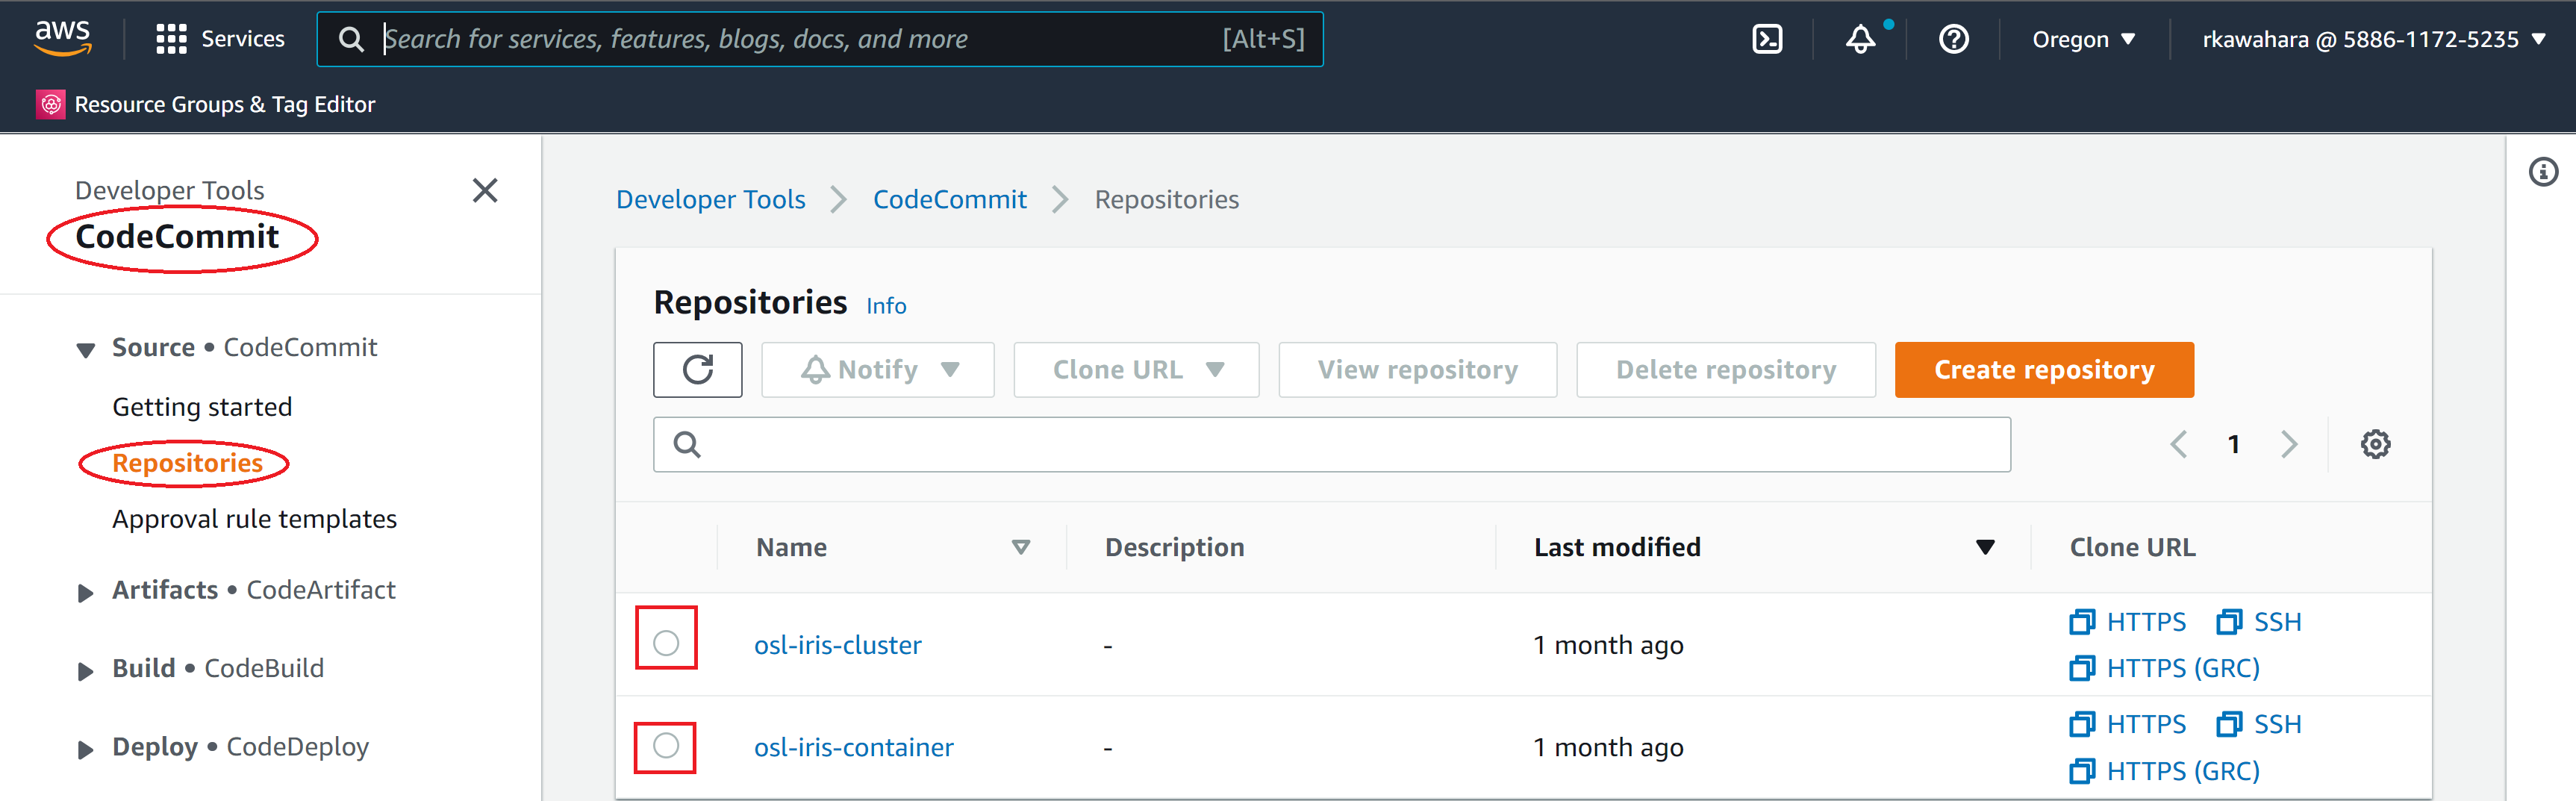The height and width of the screenshot is (801, 2576).
Task: Copy HTTPS clone URL for osl-iris-container
Action: (x=2127, y=724)
